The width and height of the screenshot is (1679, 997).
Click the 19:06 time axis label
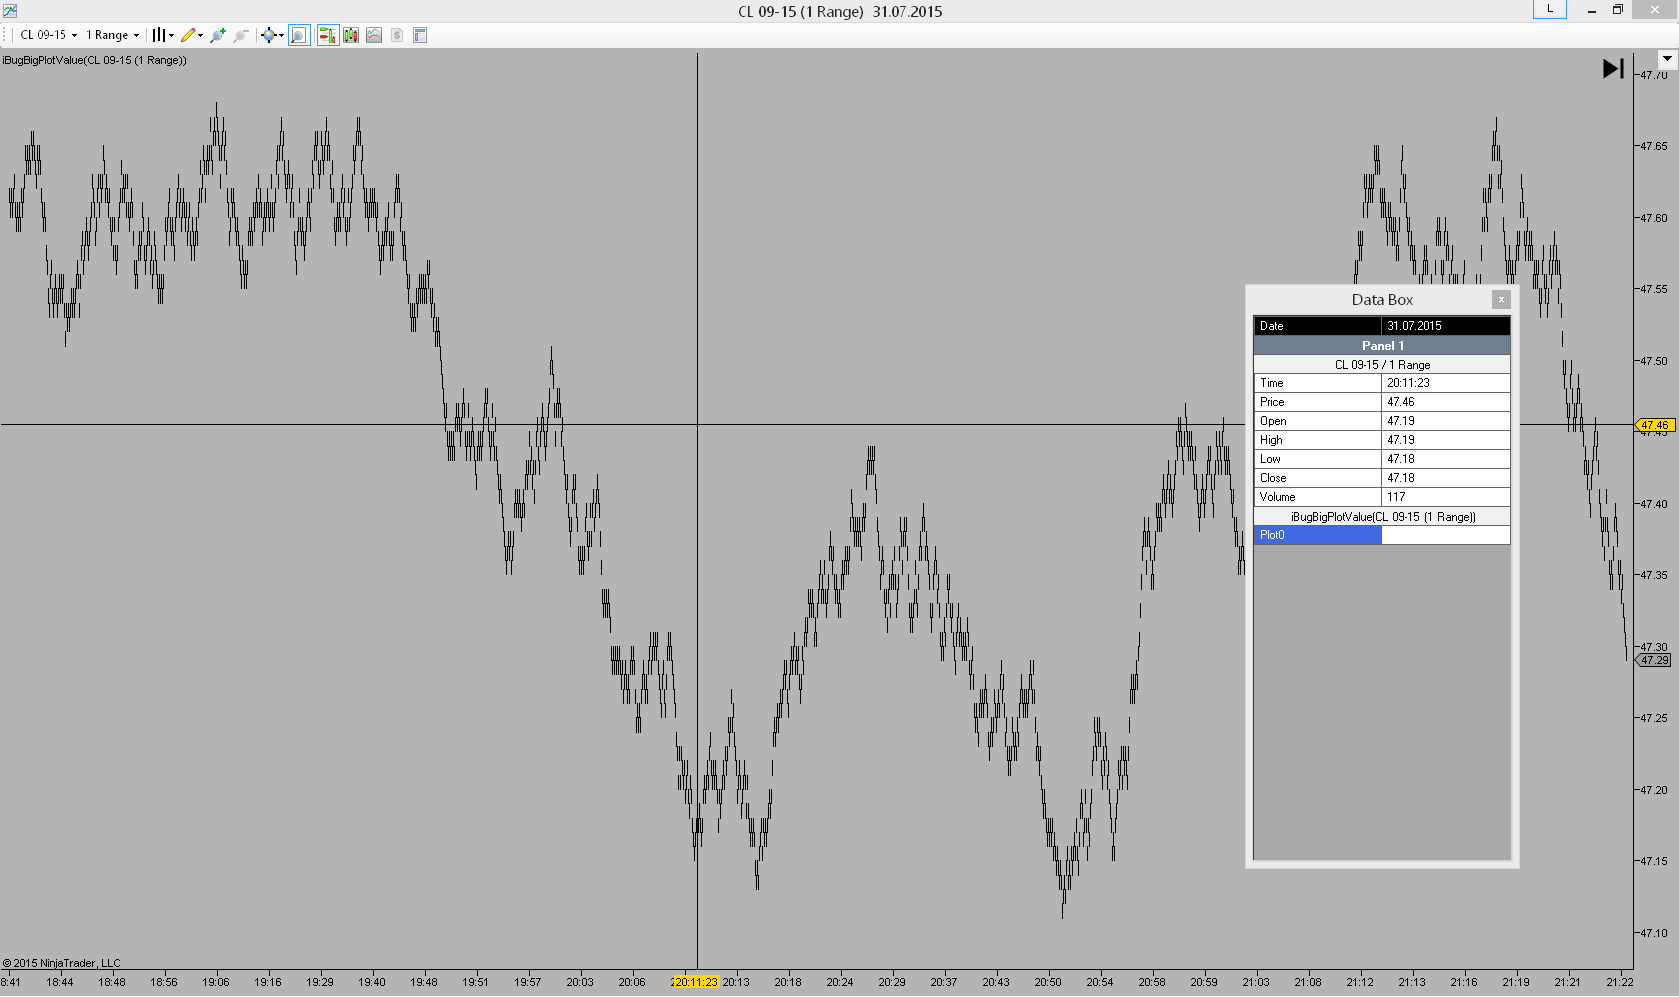pyautogui.click(x=216, y=982)
